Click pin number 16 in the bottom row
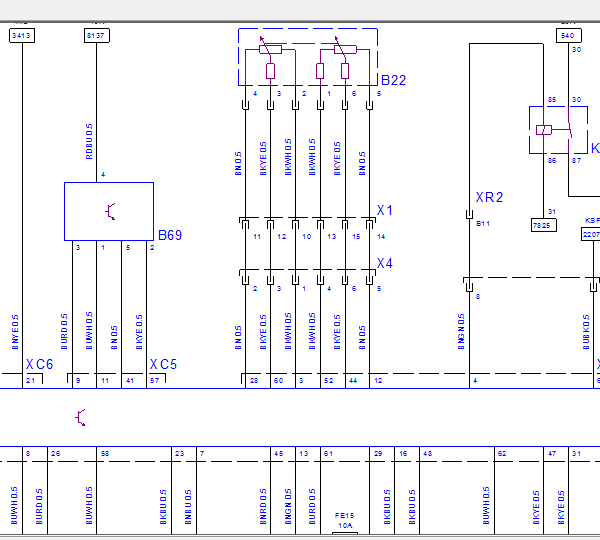Viewport: 600px width, 540px height. pyautogui.click(x=403, y=454)
